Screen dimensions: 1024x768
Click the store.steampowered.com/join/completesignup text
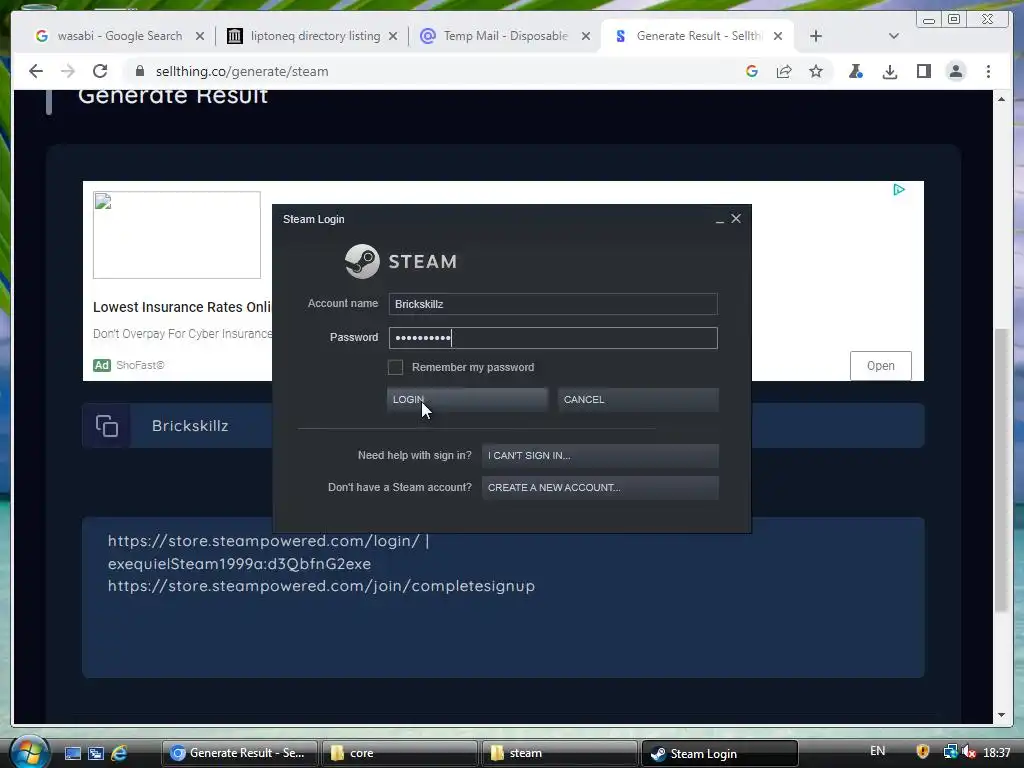(x=321, y=586)
